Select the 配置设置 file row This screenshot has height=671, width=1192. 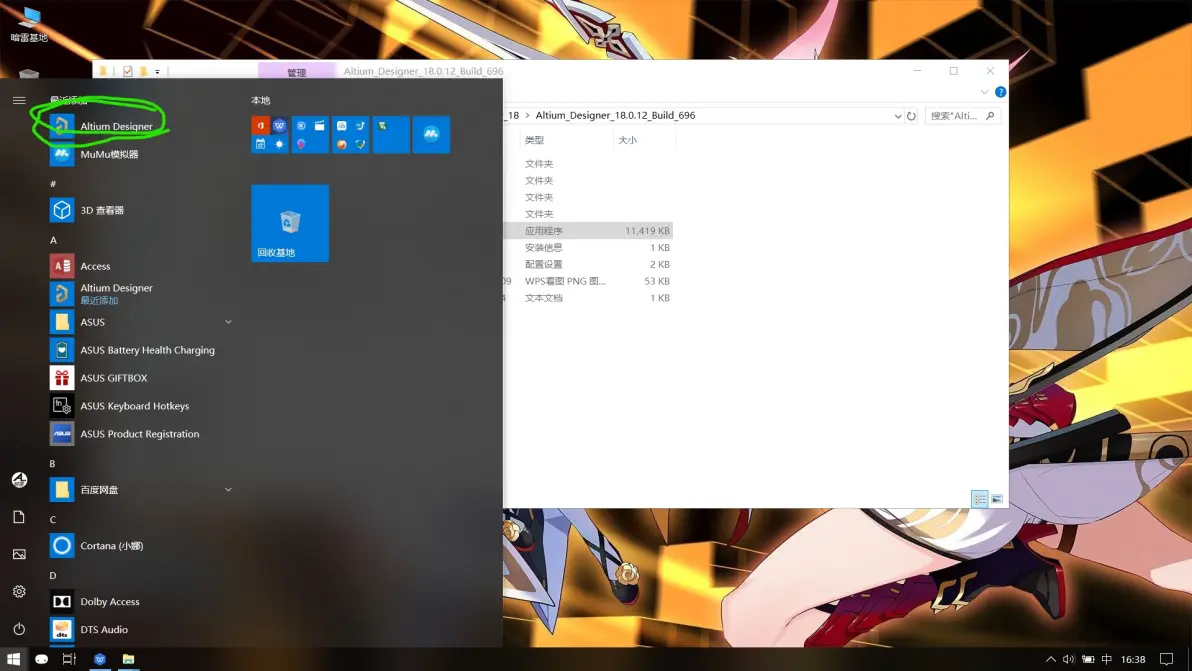pyautogui.click(x=588, y=264)
